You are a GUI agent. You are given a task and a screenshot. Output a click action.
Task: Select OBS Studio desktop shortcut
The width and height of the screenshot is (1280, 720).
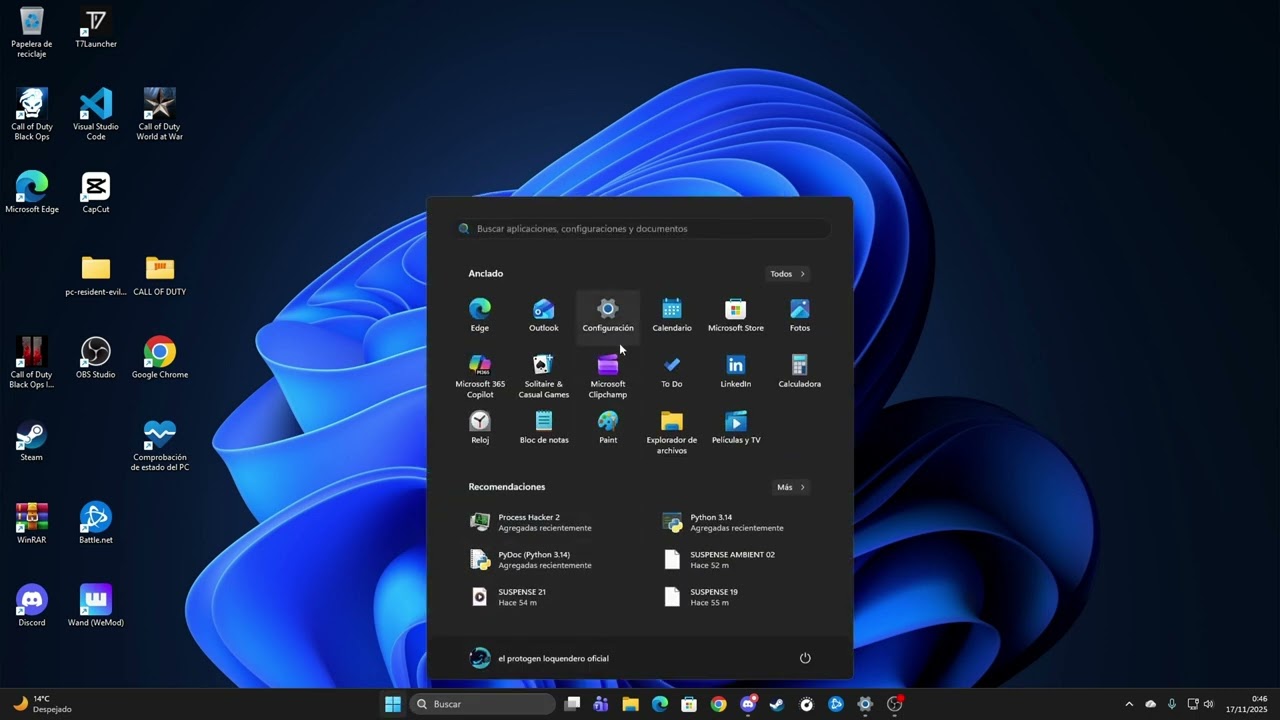96,358
